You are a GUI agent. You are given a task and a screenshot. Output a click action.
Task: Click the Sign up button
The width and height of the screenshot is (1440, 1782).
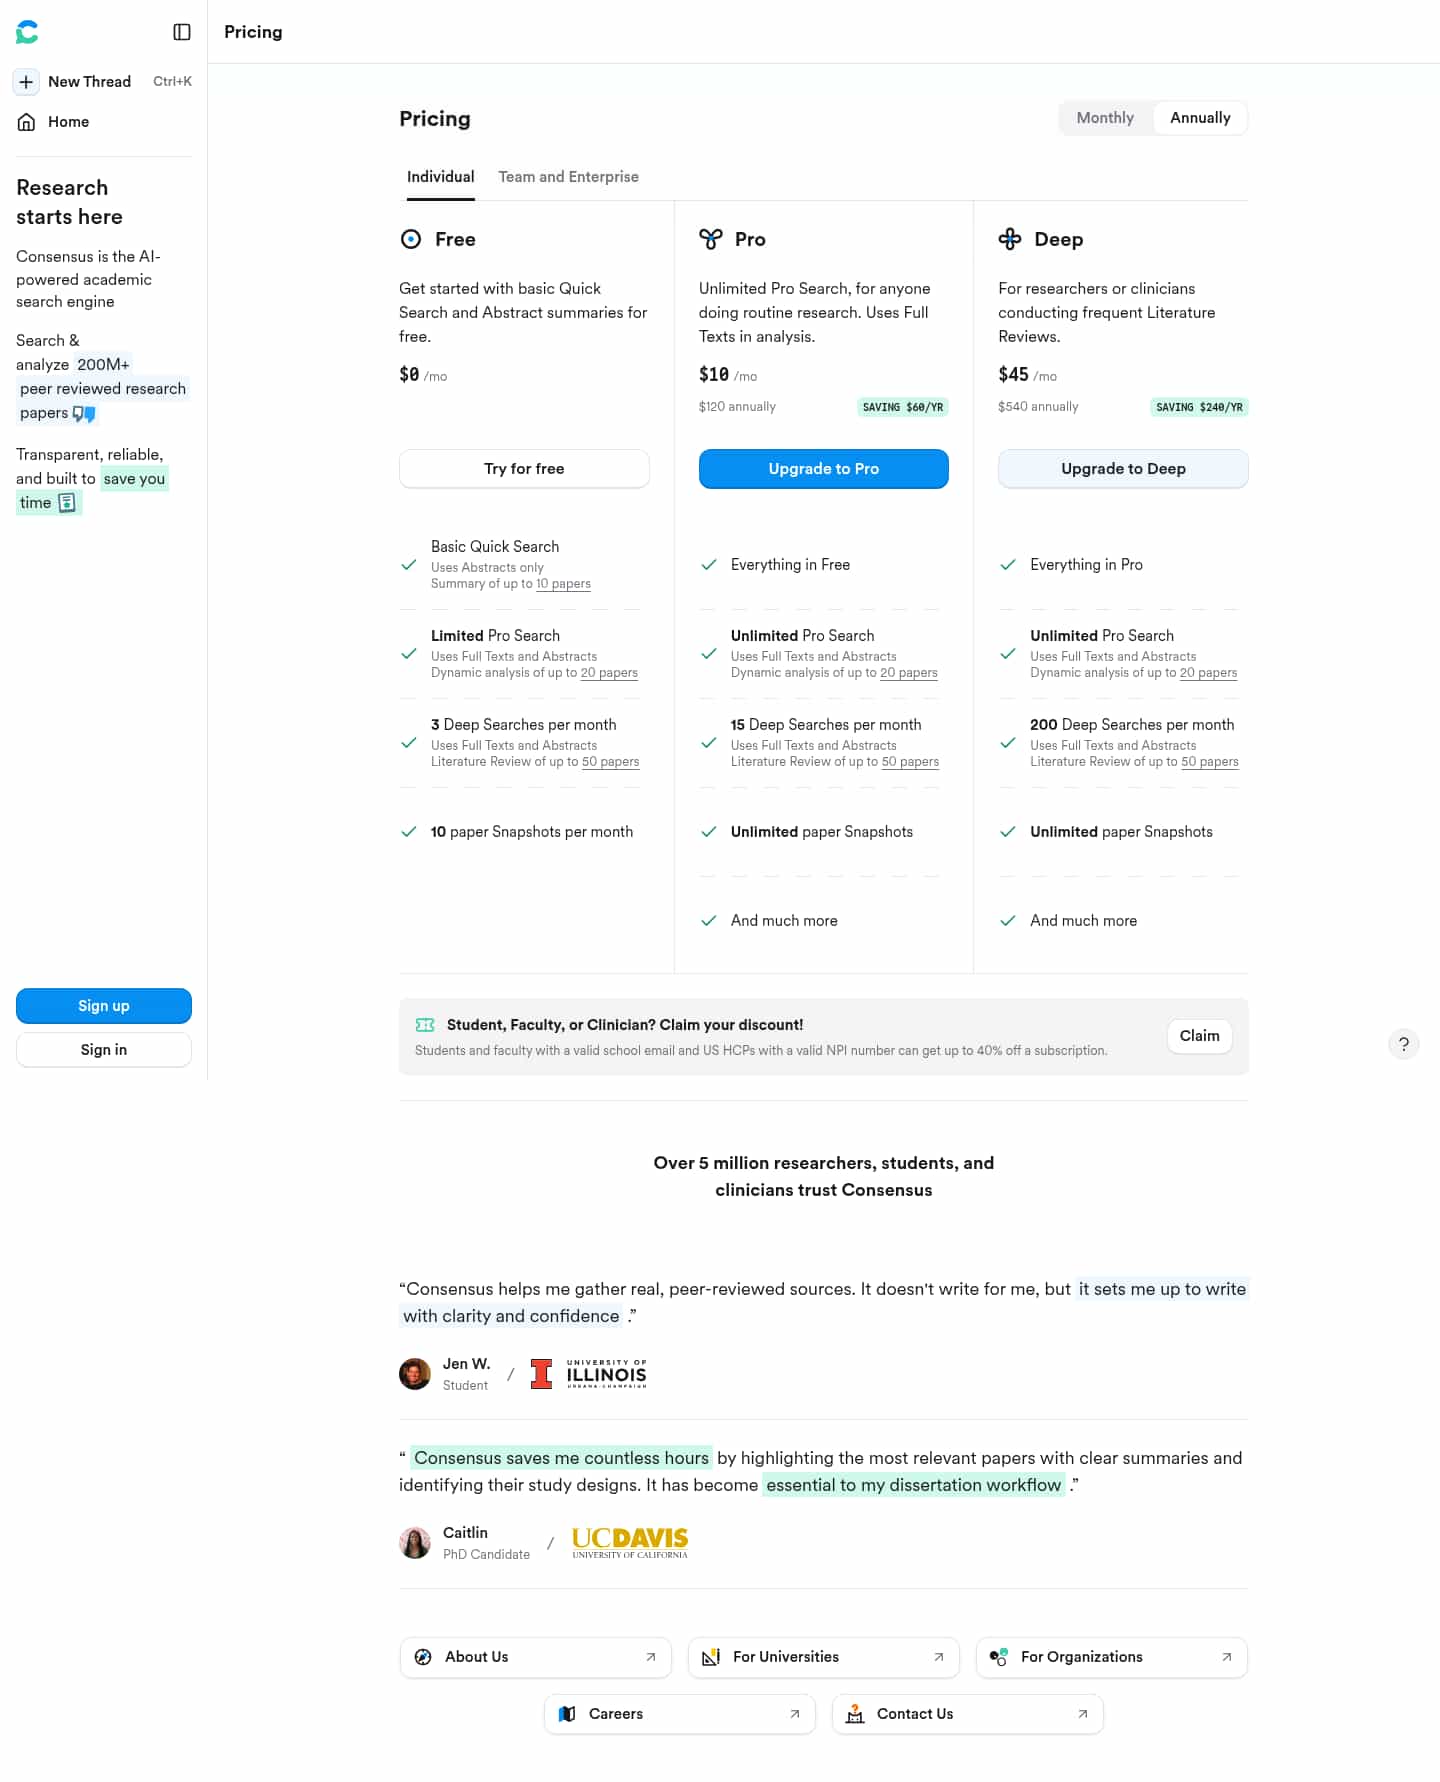[104, 1006]
